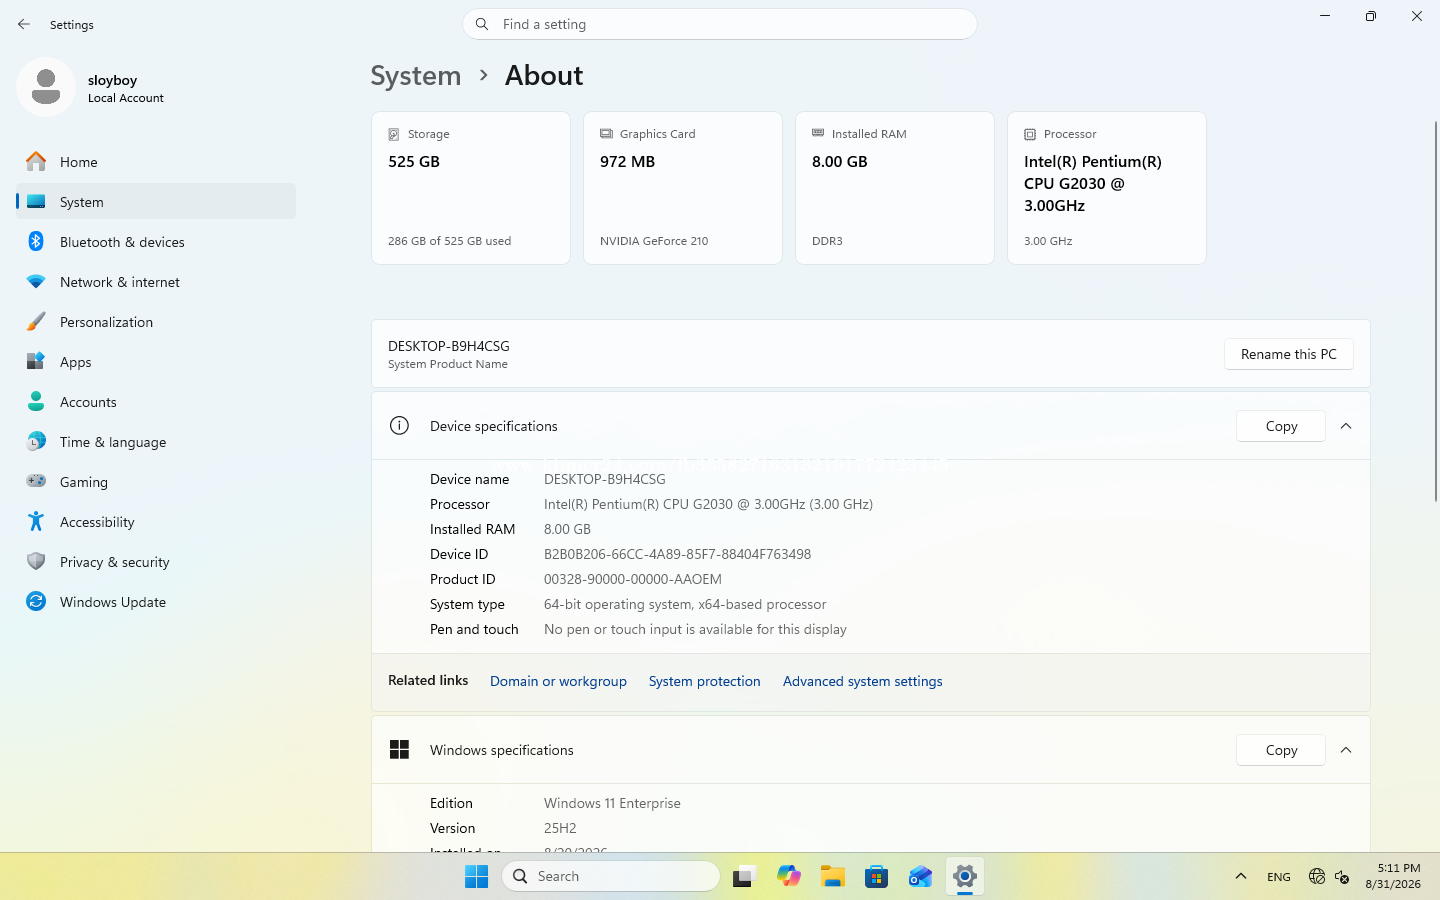Screen dimensions: 1440x900
Task: Go to Privacy & security settings
Action: coord(156,562)
